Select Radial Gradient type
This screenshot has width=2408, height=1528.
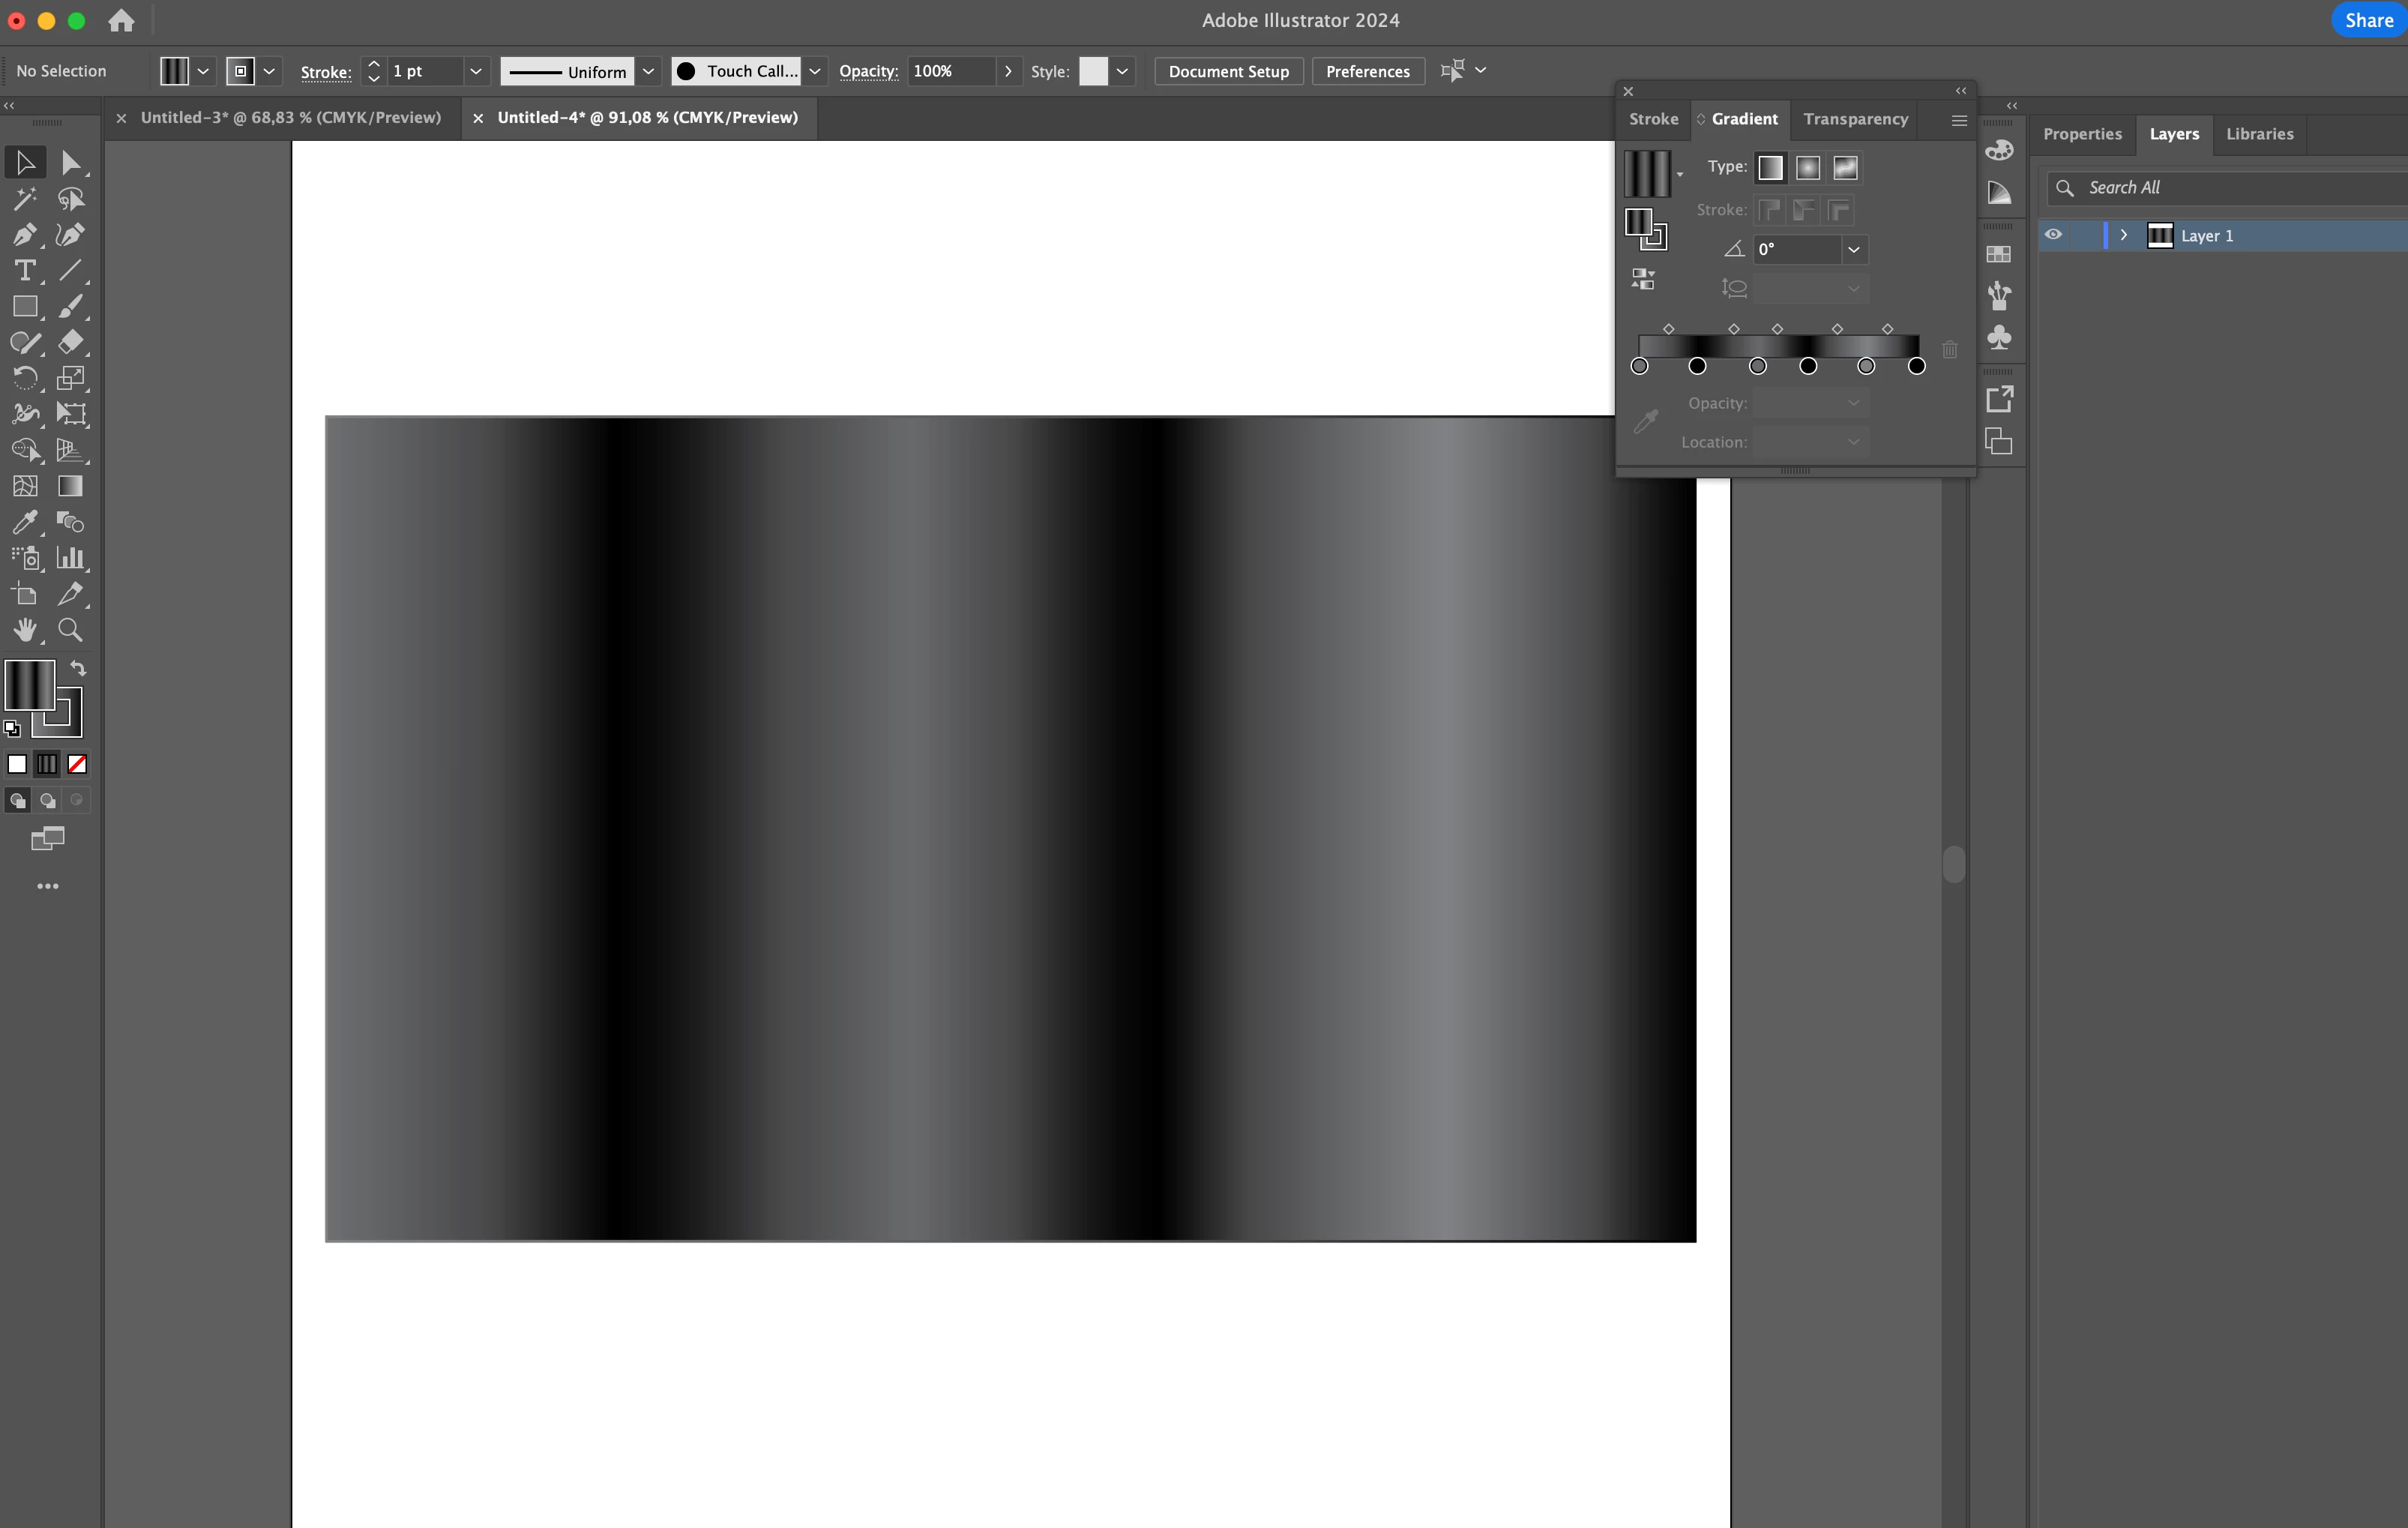coord(1807,168)
